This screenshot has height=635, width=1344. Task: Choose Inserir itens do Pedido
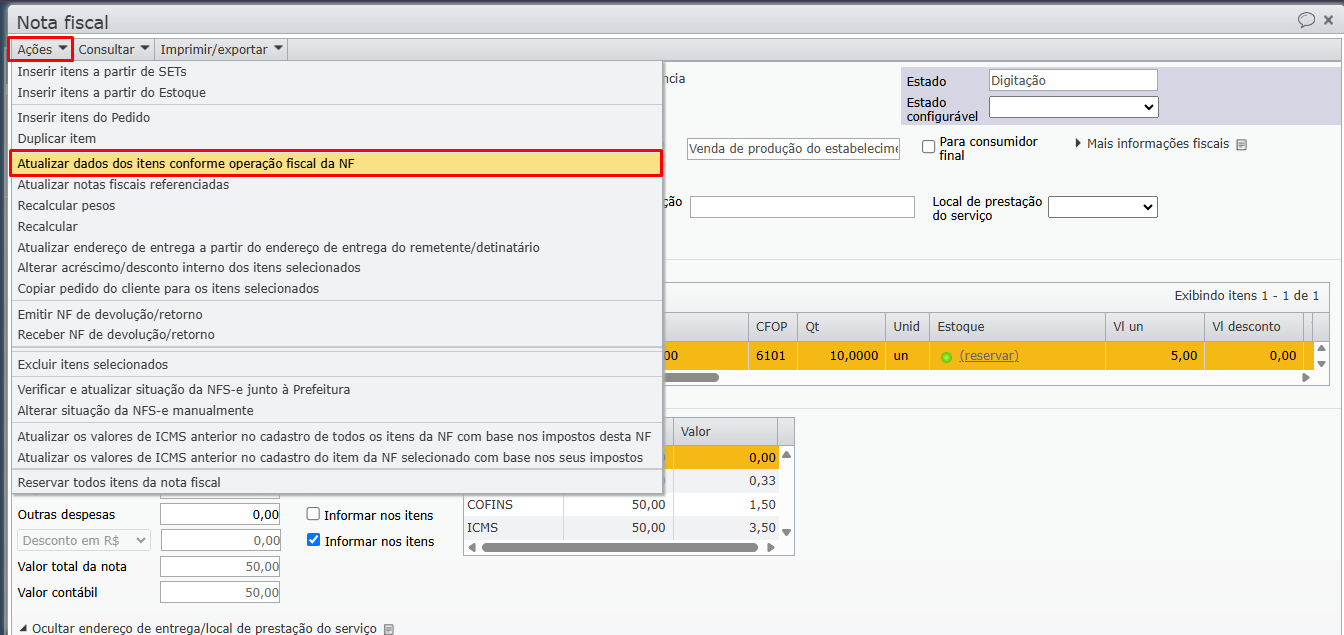point(337,118)
